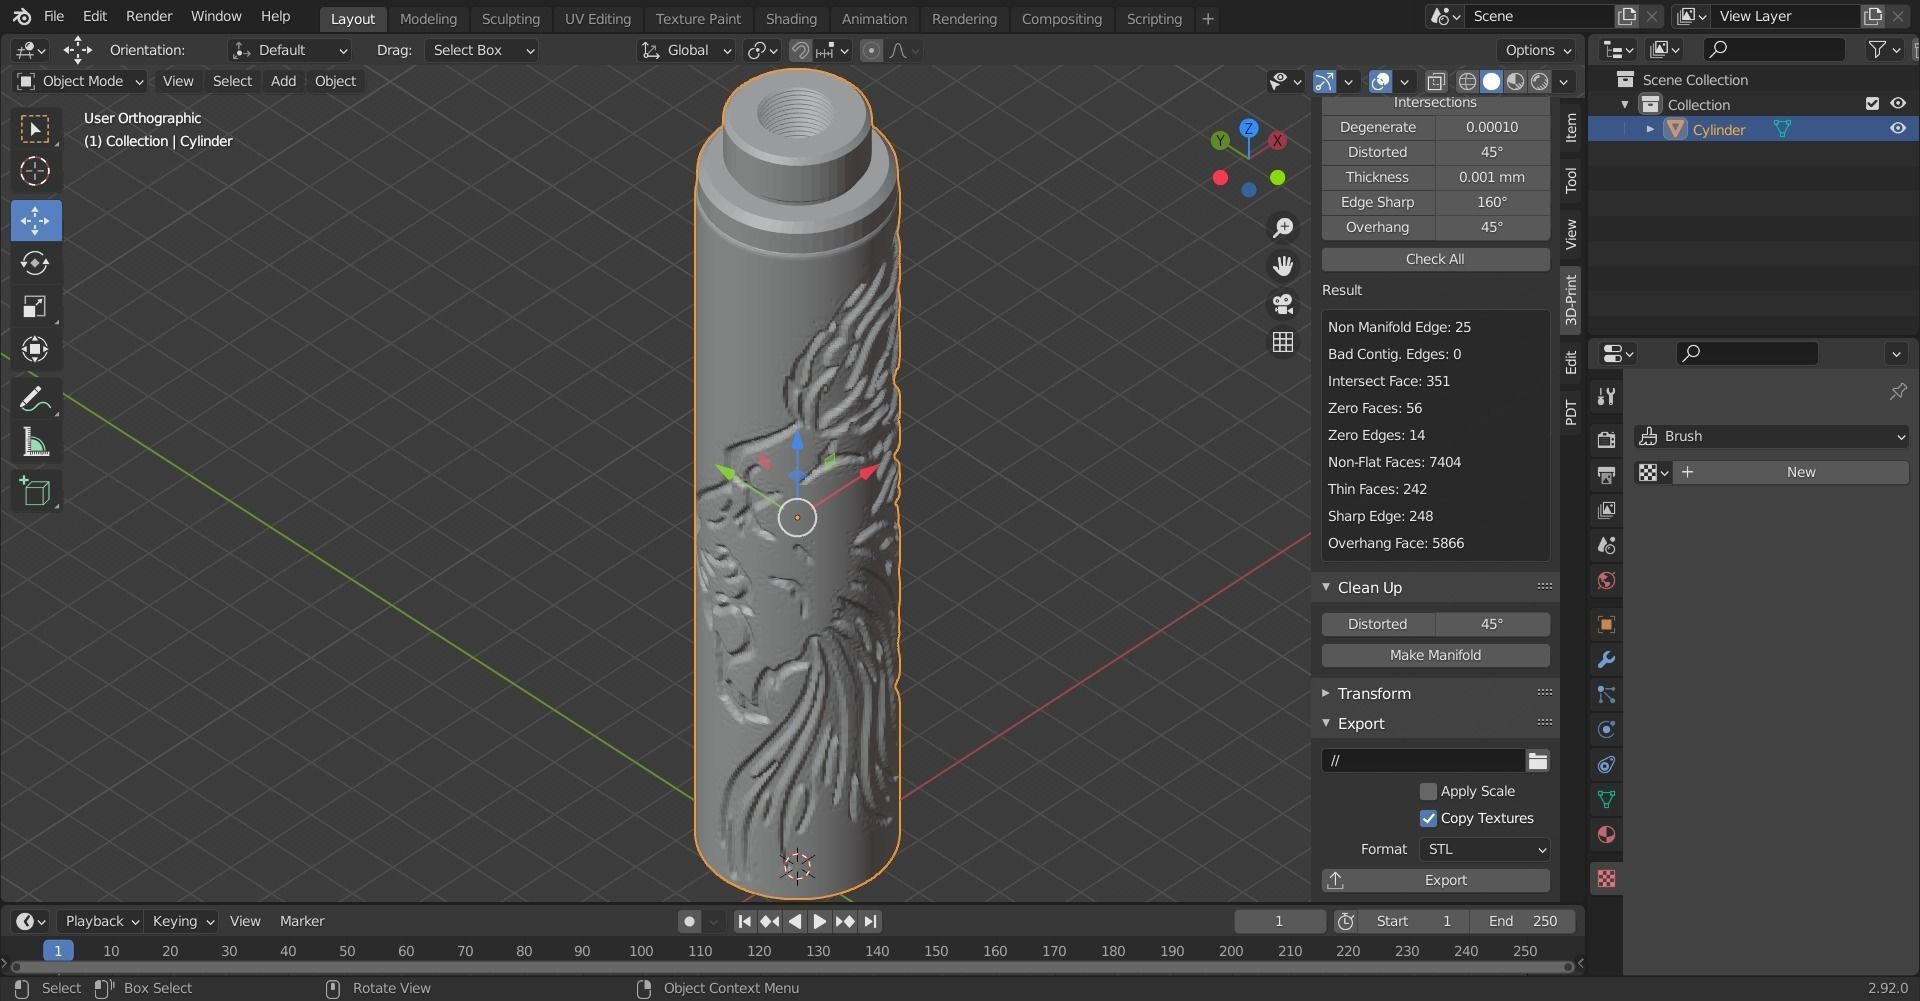Switch to rendered viewport shading
This screenshot has height=1001, width=1920.
tap(1540, 81)
